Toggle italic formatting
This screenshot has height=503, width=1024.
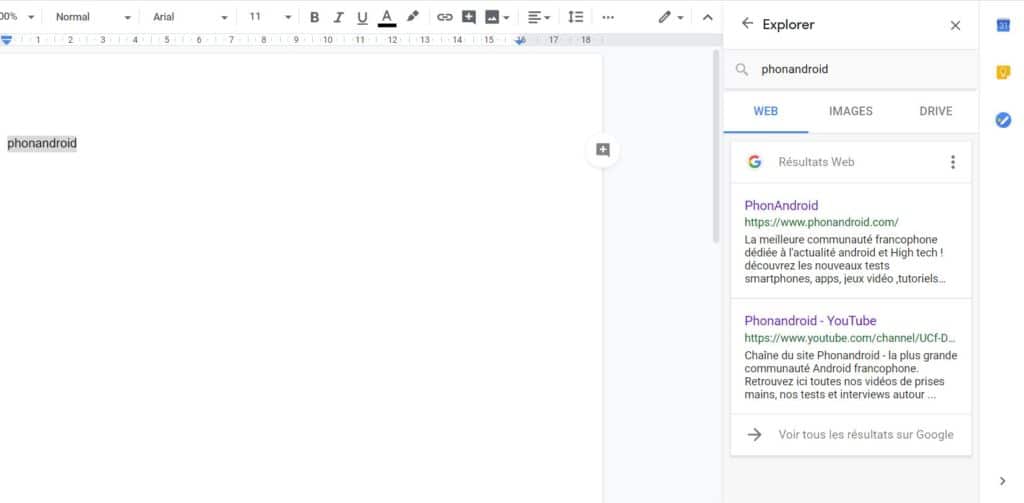[338, 18]
